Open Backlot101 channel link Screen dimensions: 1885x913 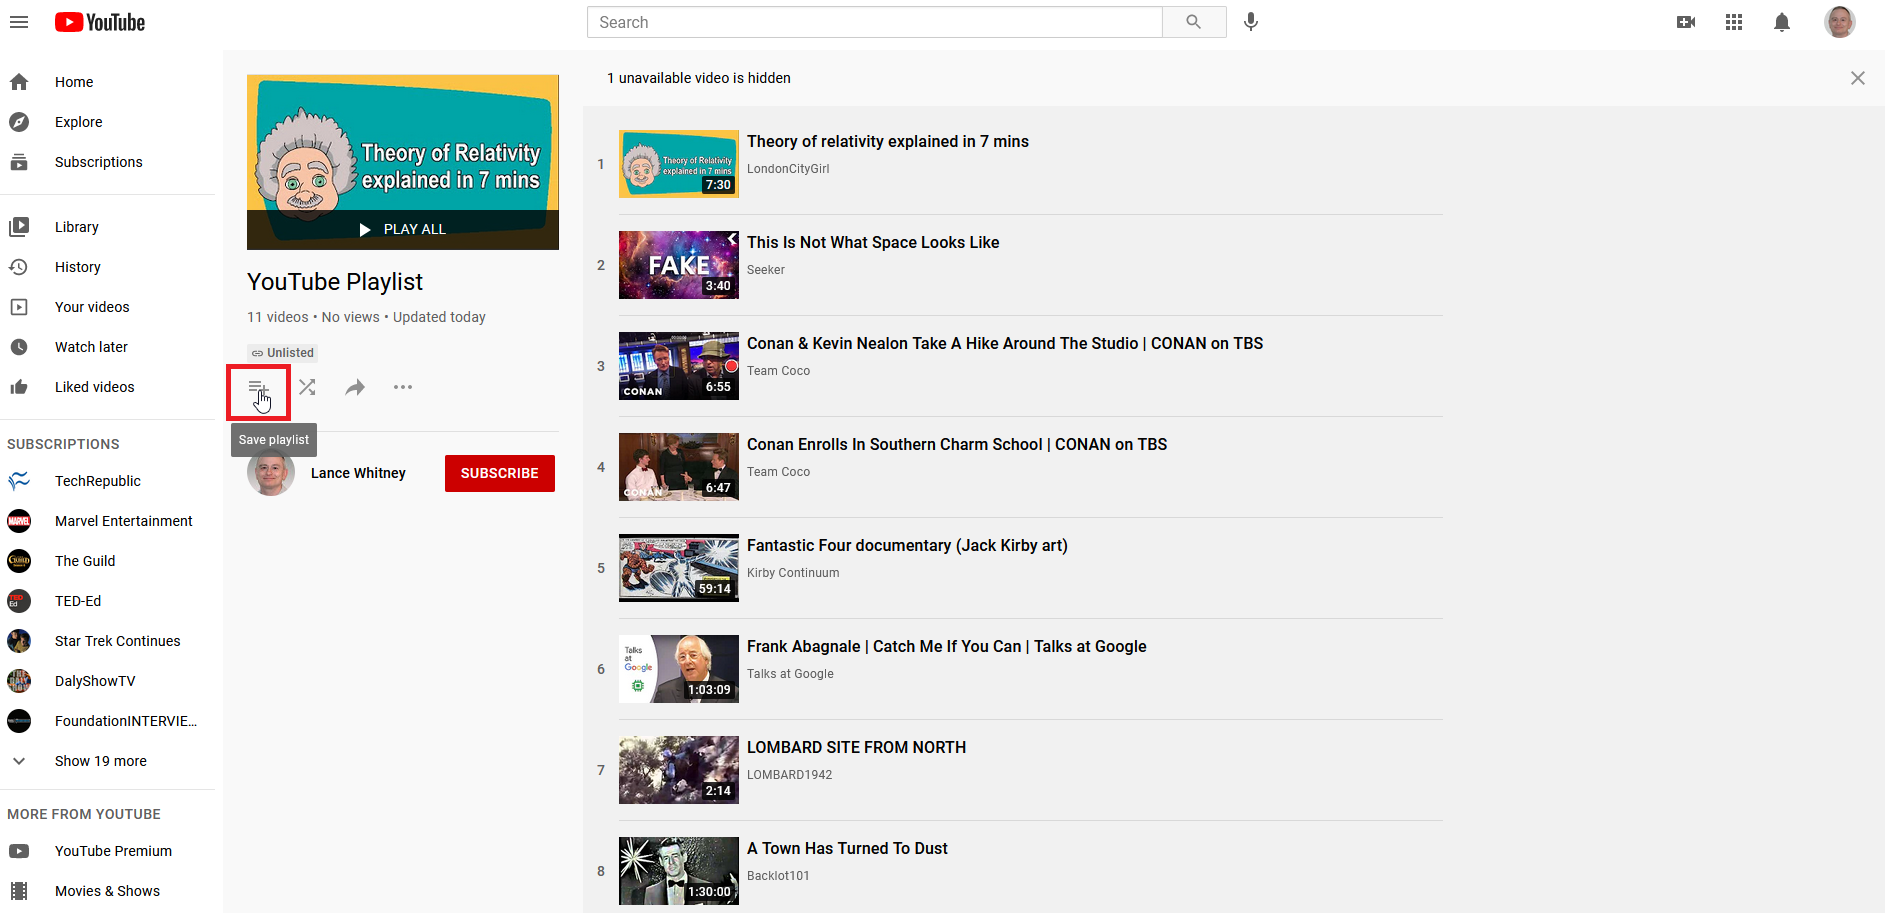(x=778, y=876)
